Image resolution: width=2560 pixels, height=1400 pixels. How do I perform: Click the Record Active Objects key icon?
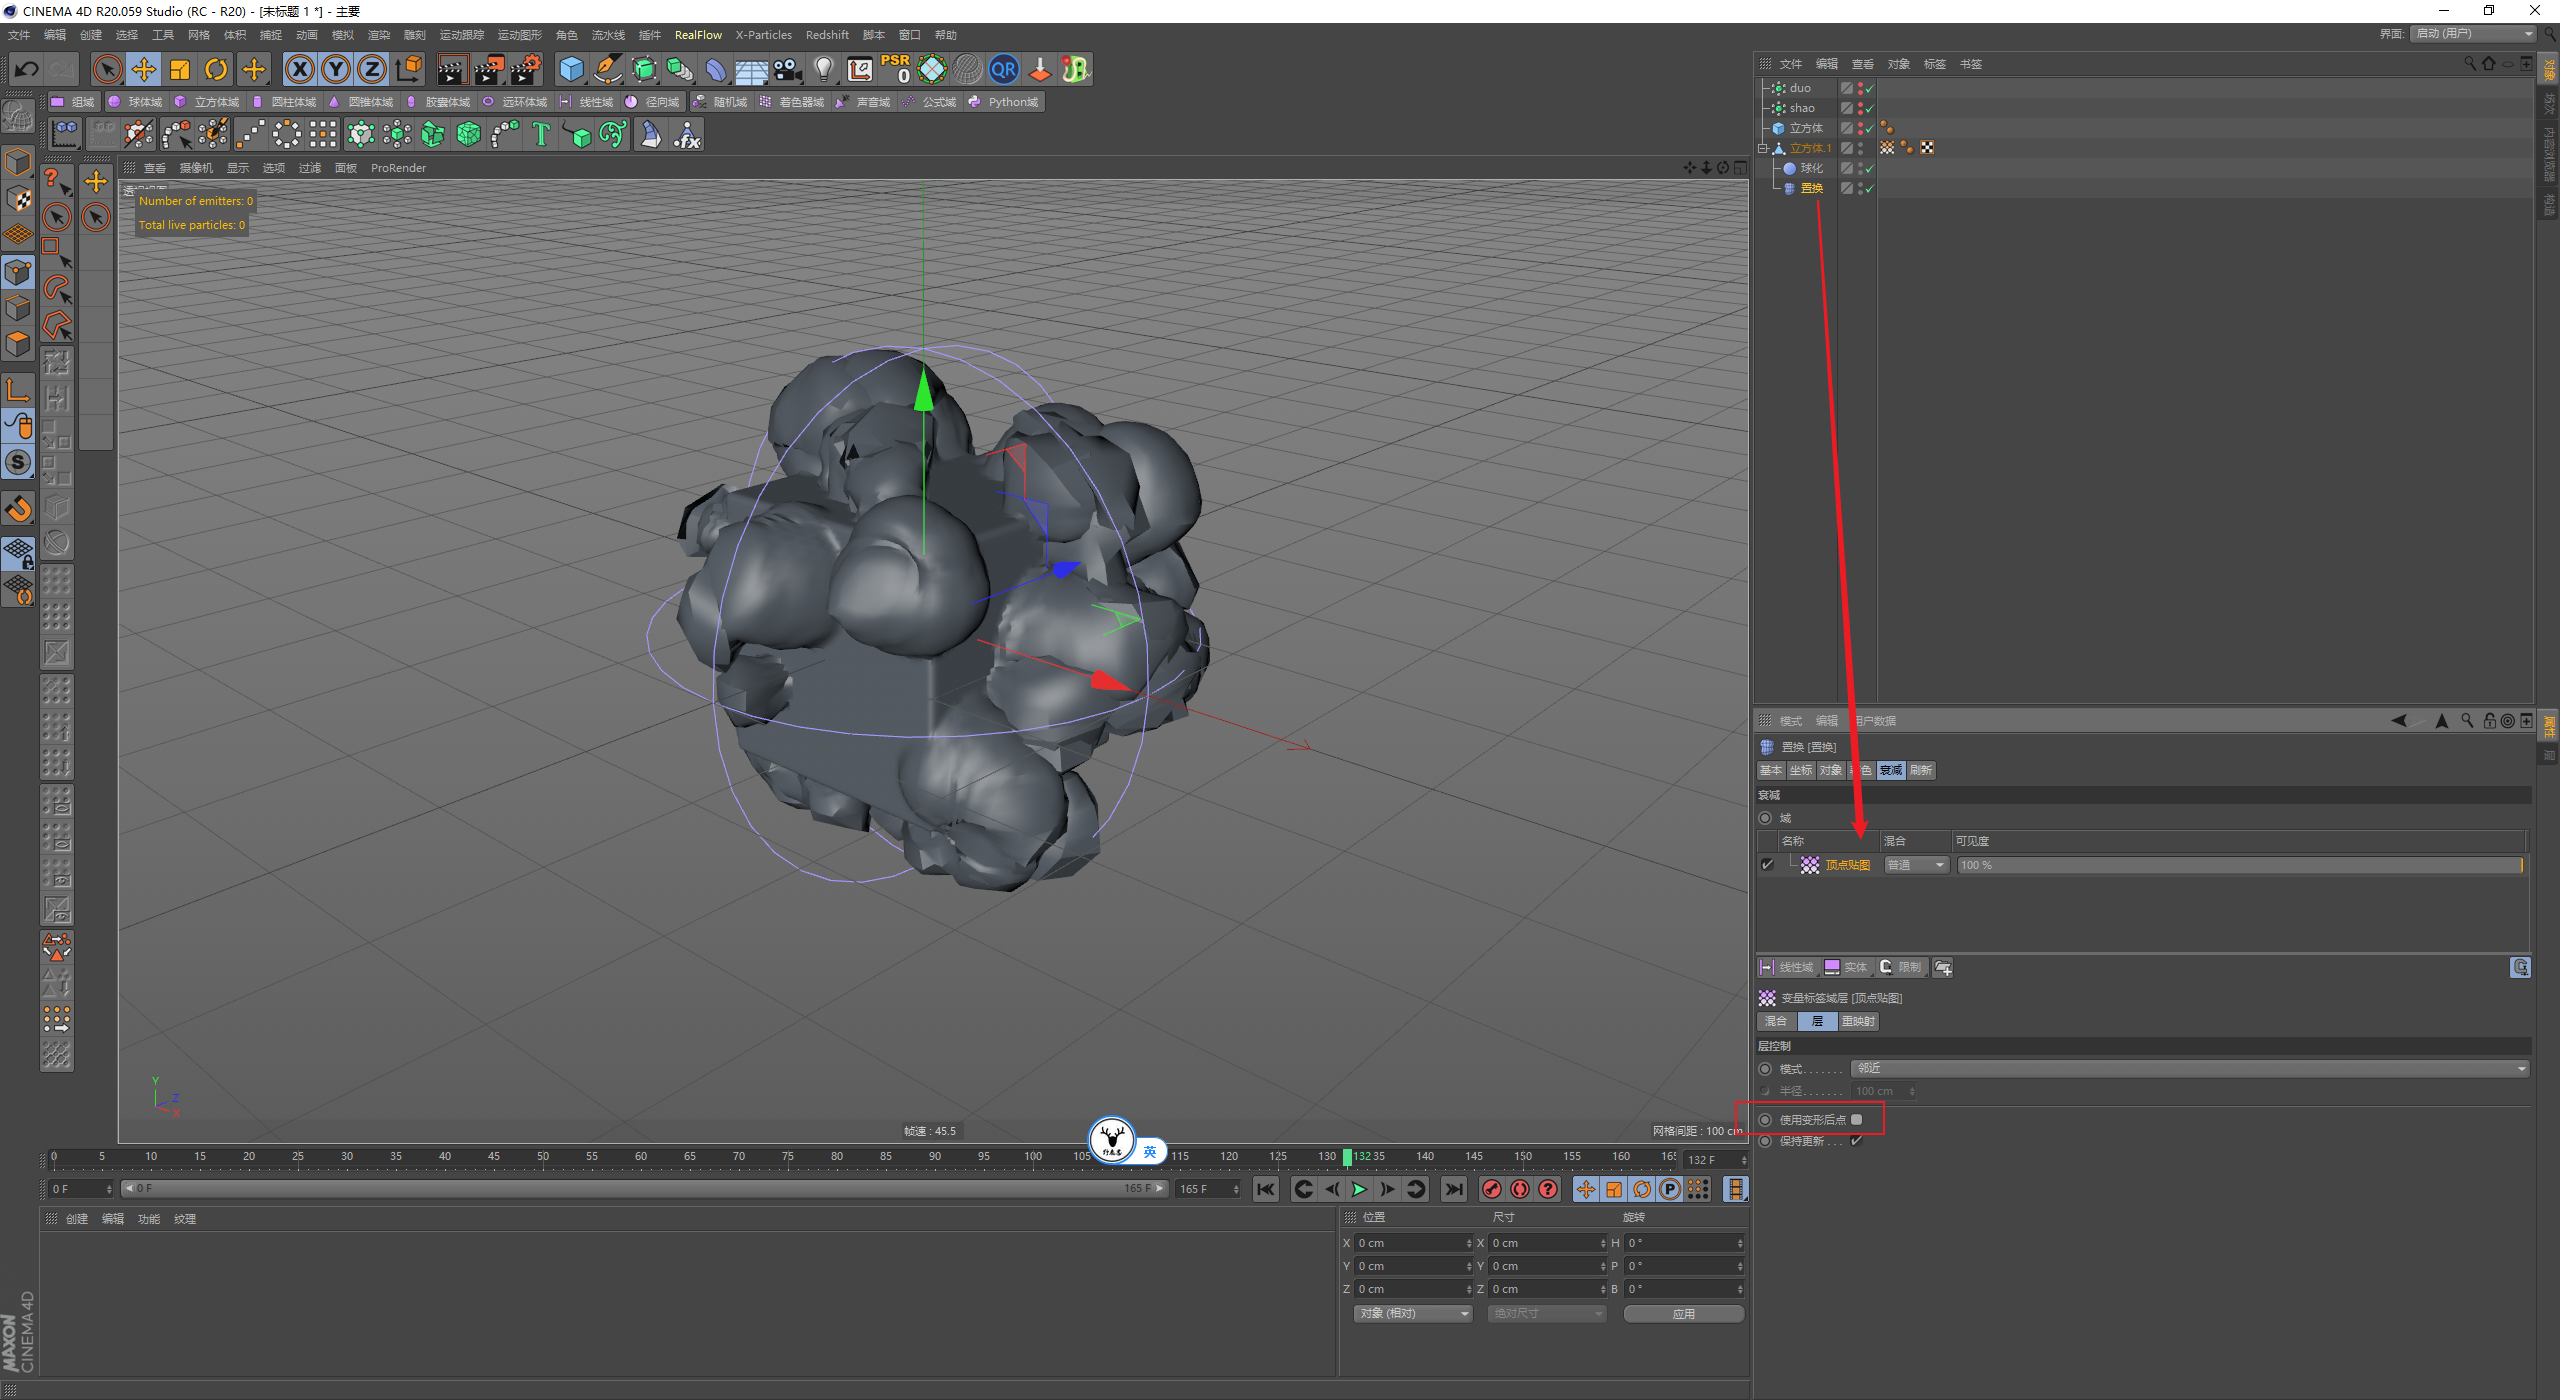coord(1492,1189)
